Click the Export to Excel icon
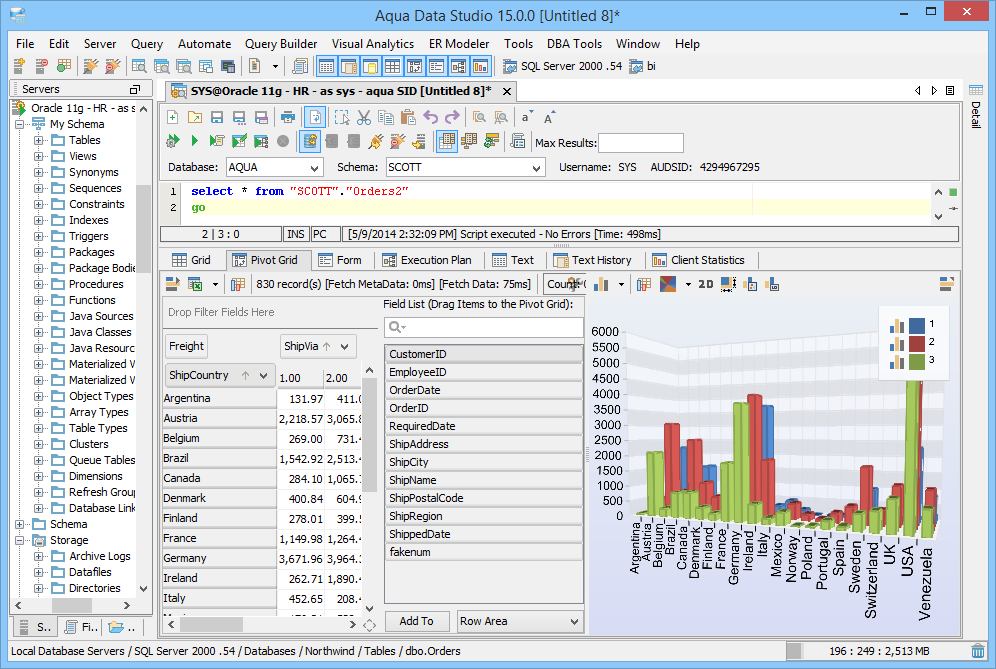The image size is (996, 669). click(x=196, y=284)
